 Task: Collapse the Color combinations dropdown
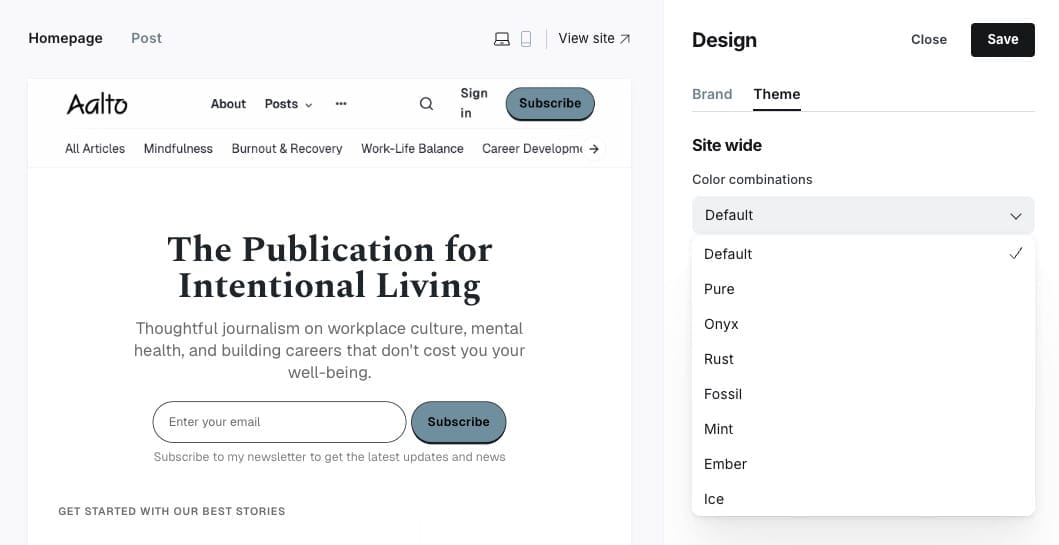(862, 215)
